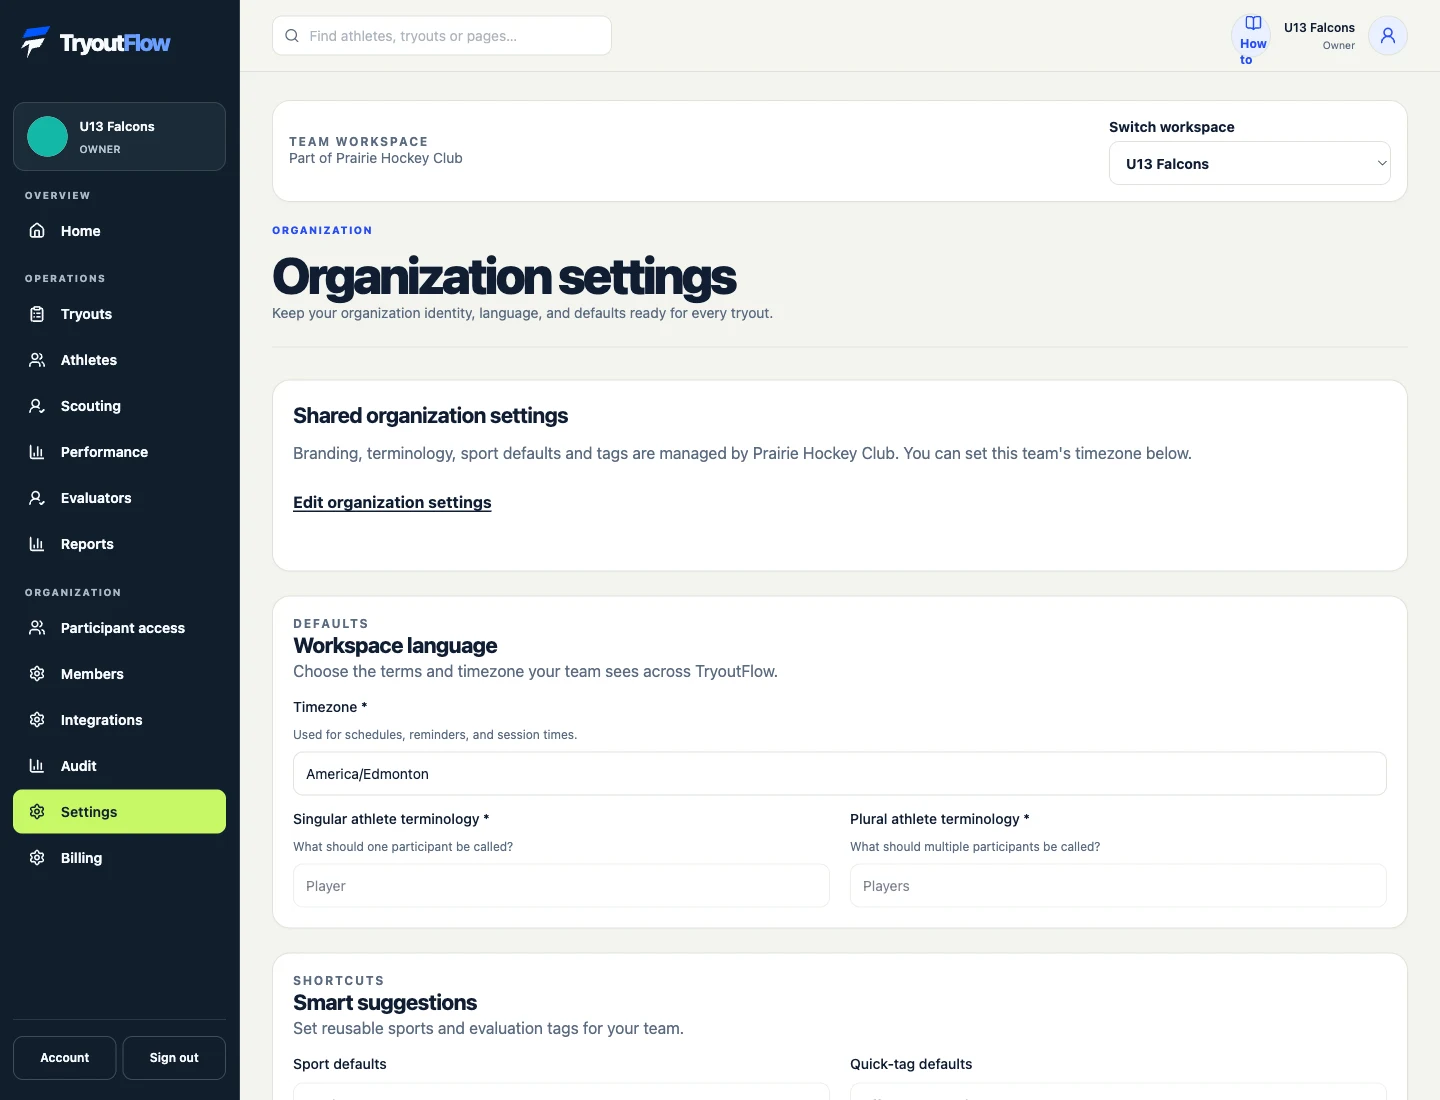Open the user profile avatar icon
Screen dimensions: 1440x1100
click(1388, 36)
